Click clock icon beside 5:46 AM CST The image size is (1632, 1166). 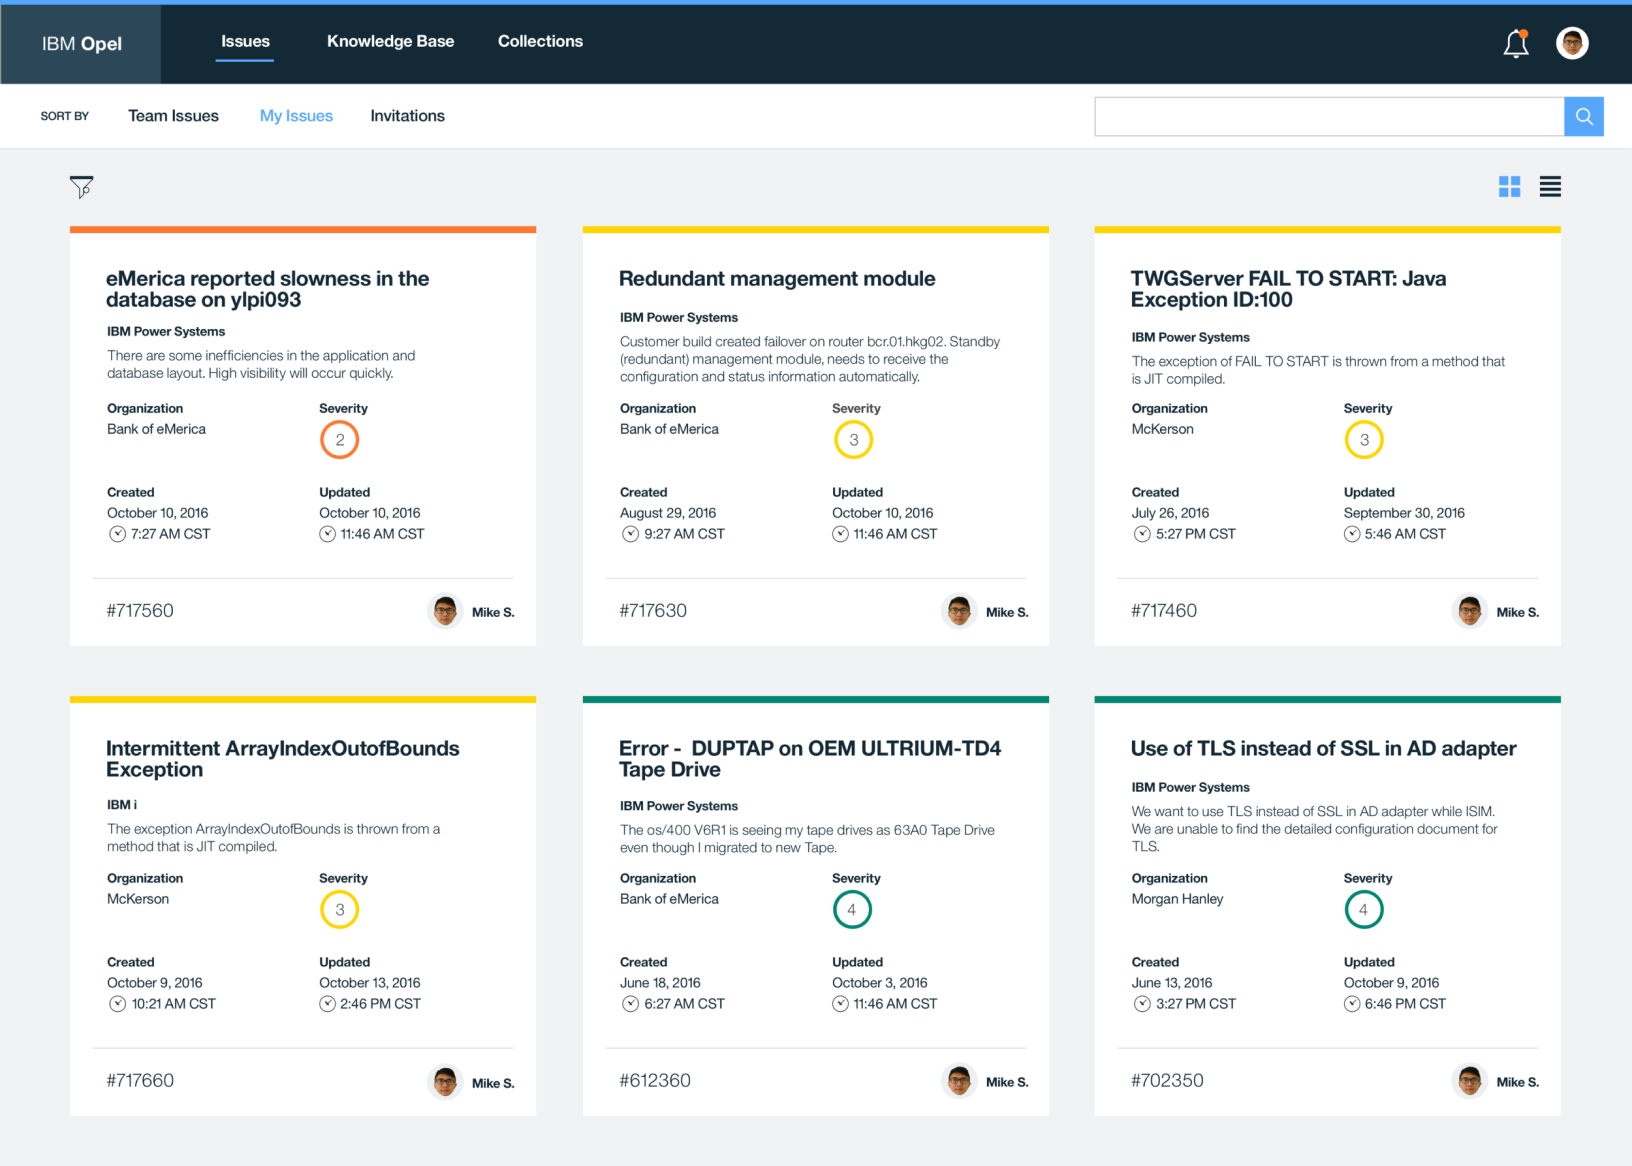pos(1352,534)
